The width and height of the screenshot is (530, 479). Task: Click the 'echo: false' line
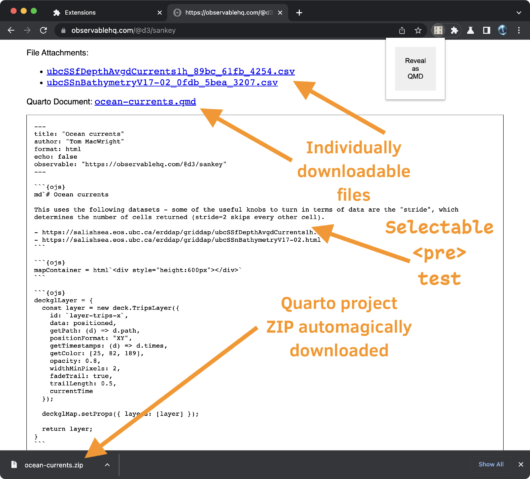(x=55, y=157)
